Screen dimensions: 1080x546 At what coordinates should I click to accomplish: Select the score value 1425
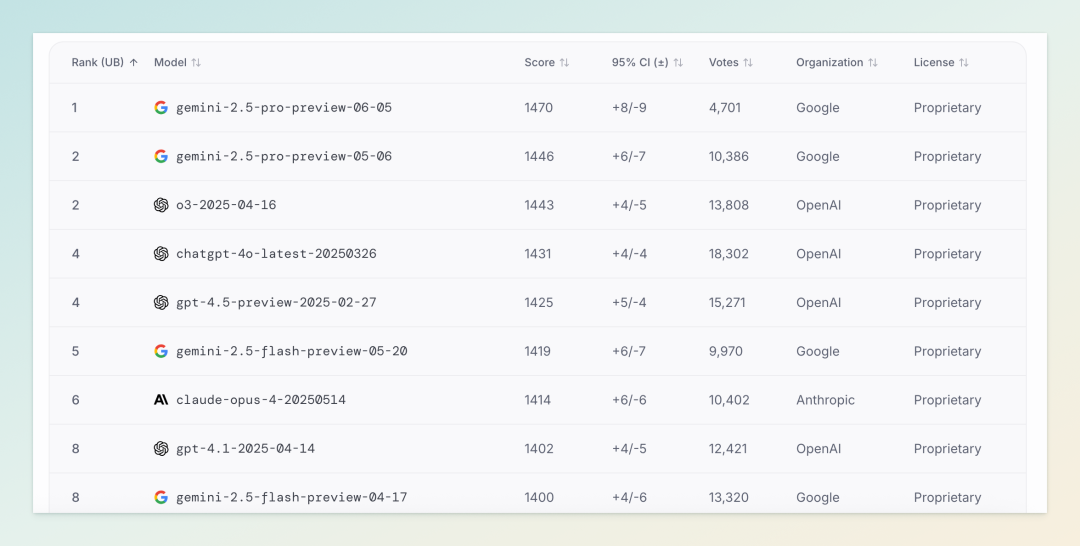click(539, 302)
